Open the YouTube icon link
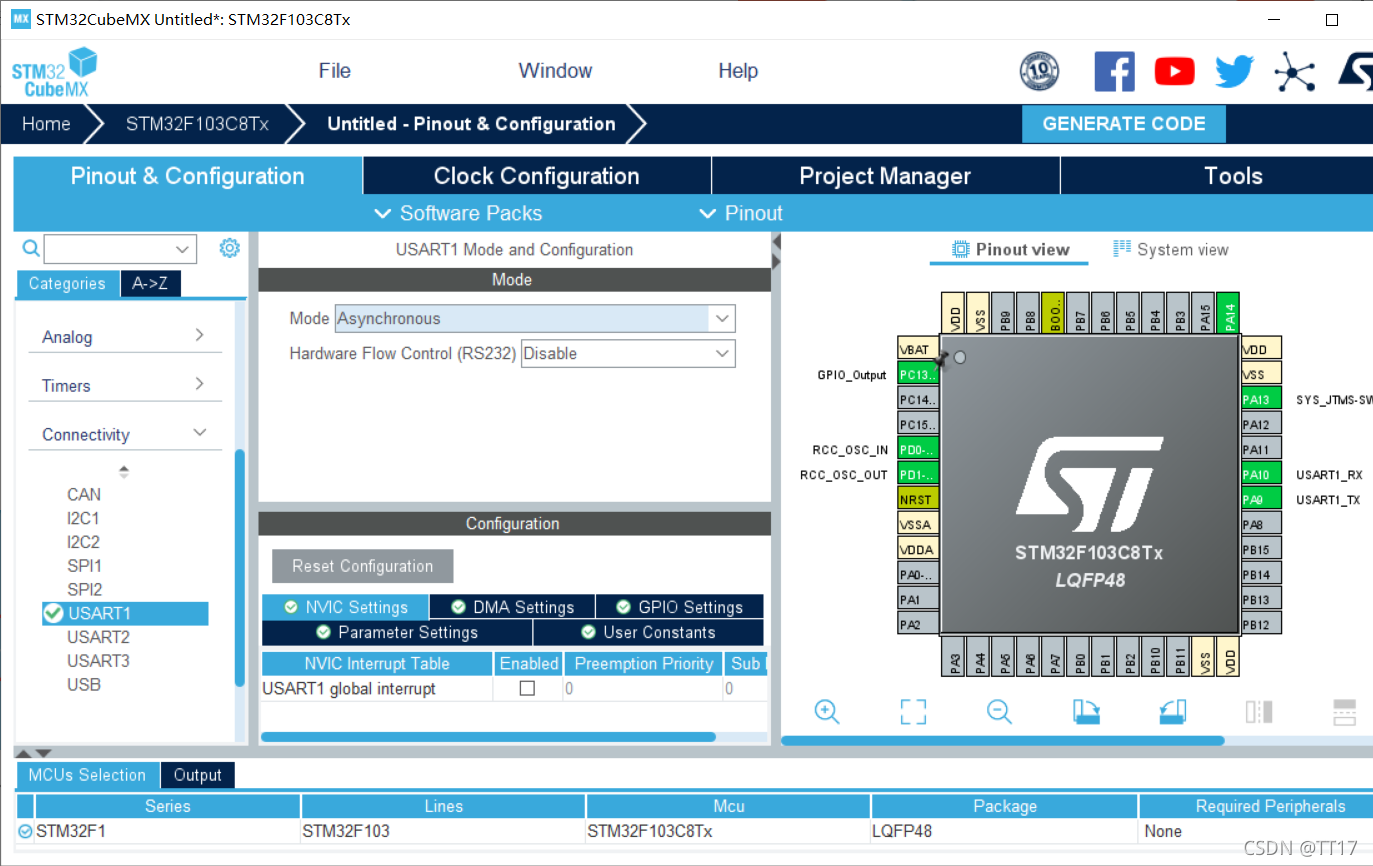Viewport: 1373px width, 866px height. (x=1174, y=71)
